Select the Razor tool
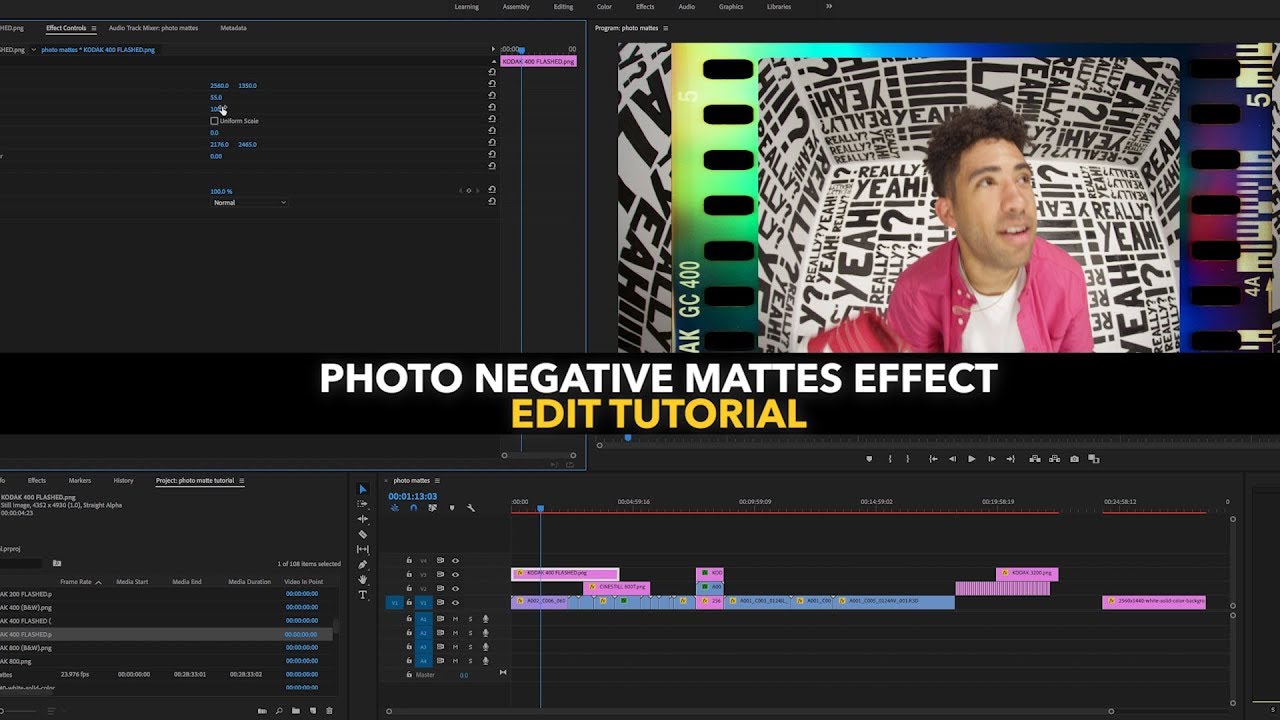The image size is (1280, 720). (x=363, y=534)
